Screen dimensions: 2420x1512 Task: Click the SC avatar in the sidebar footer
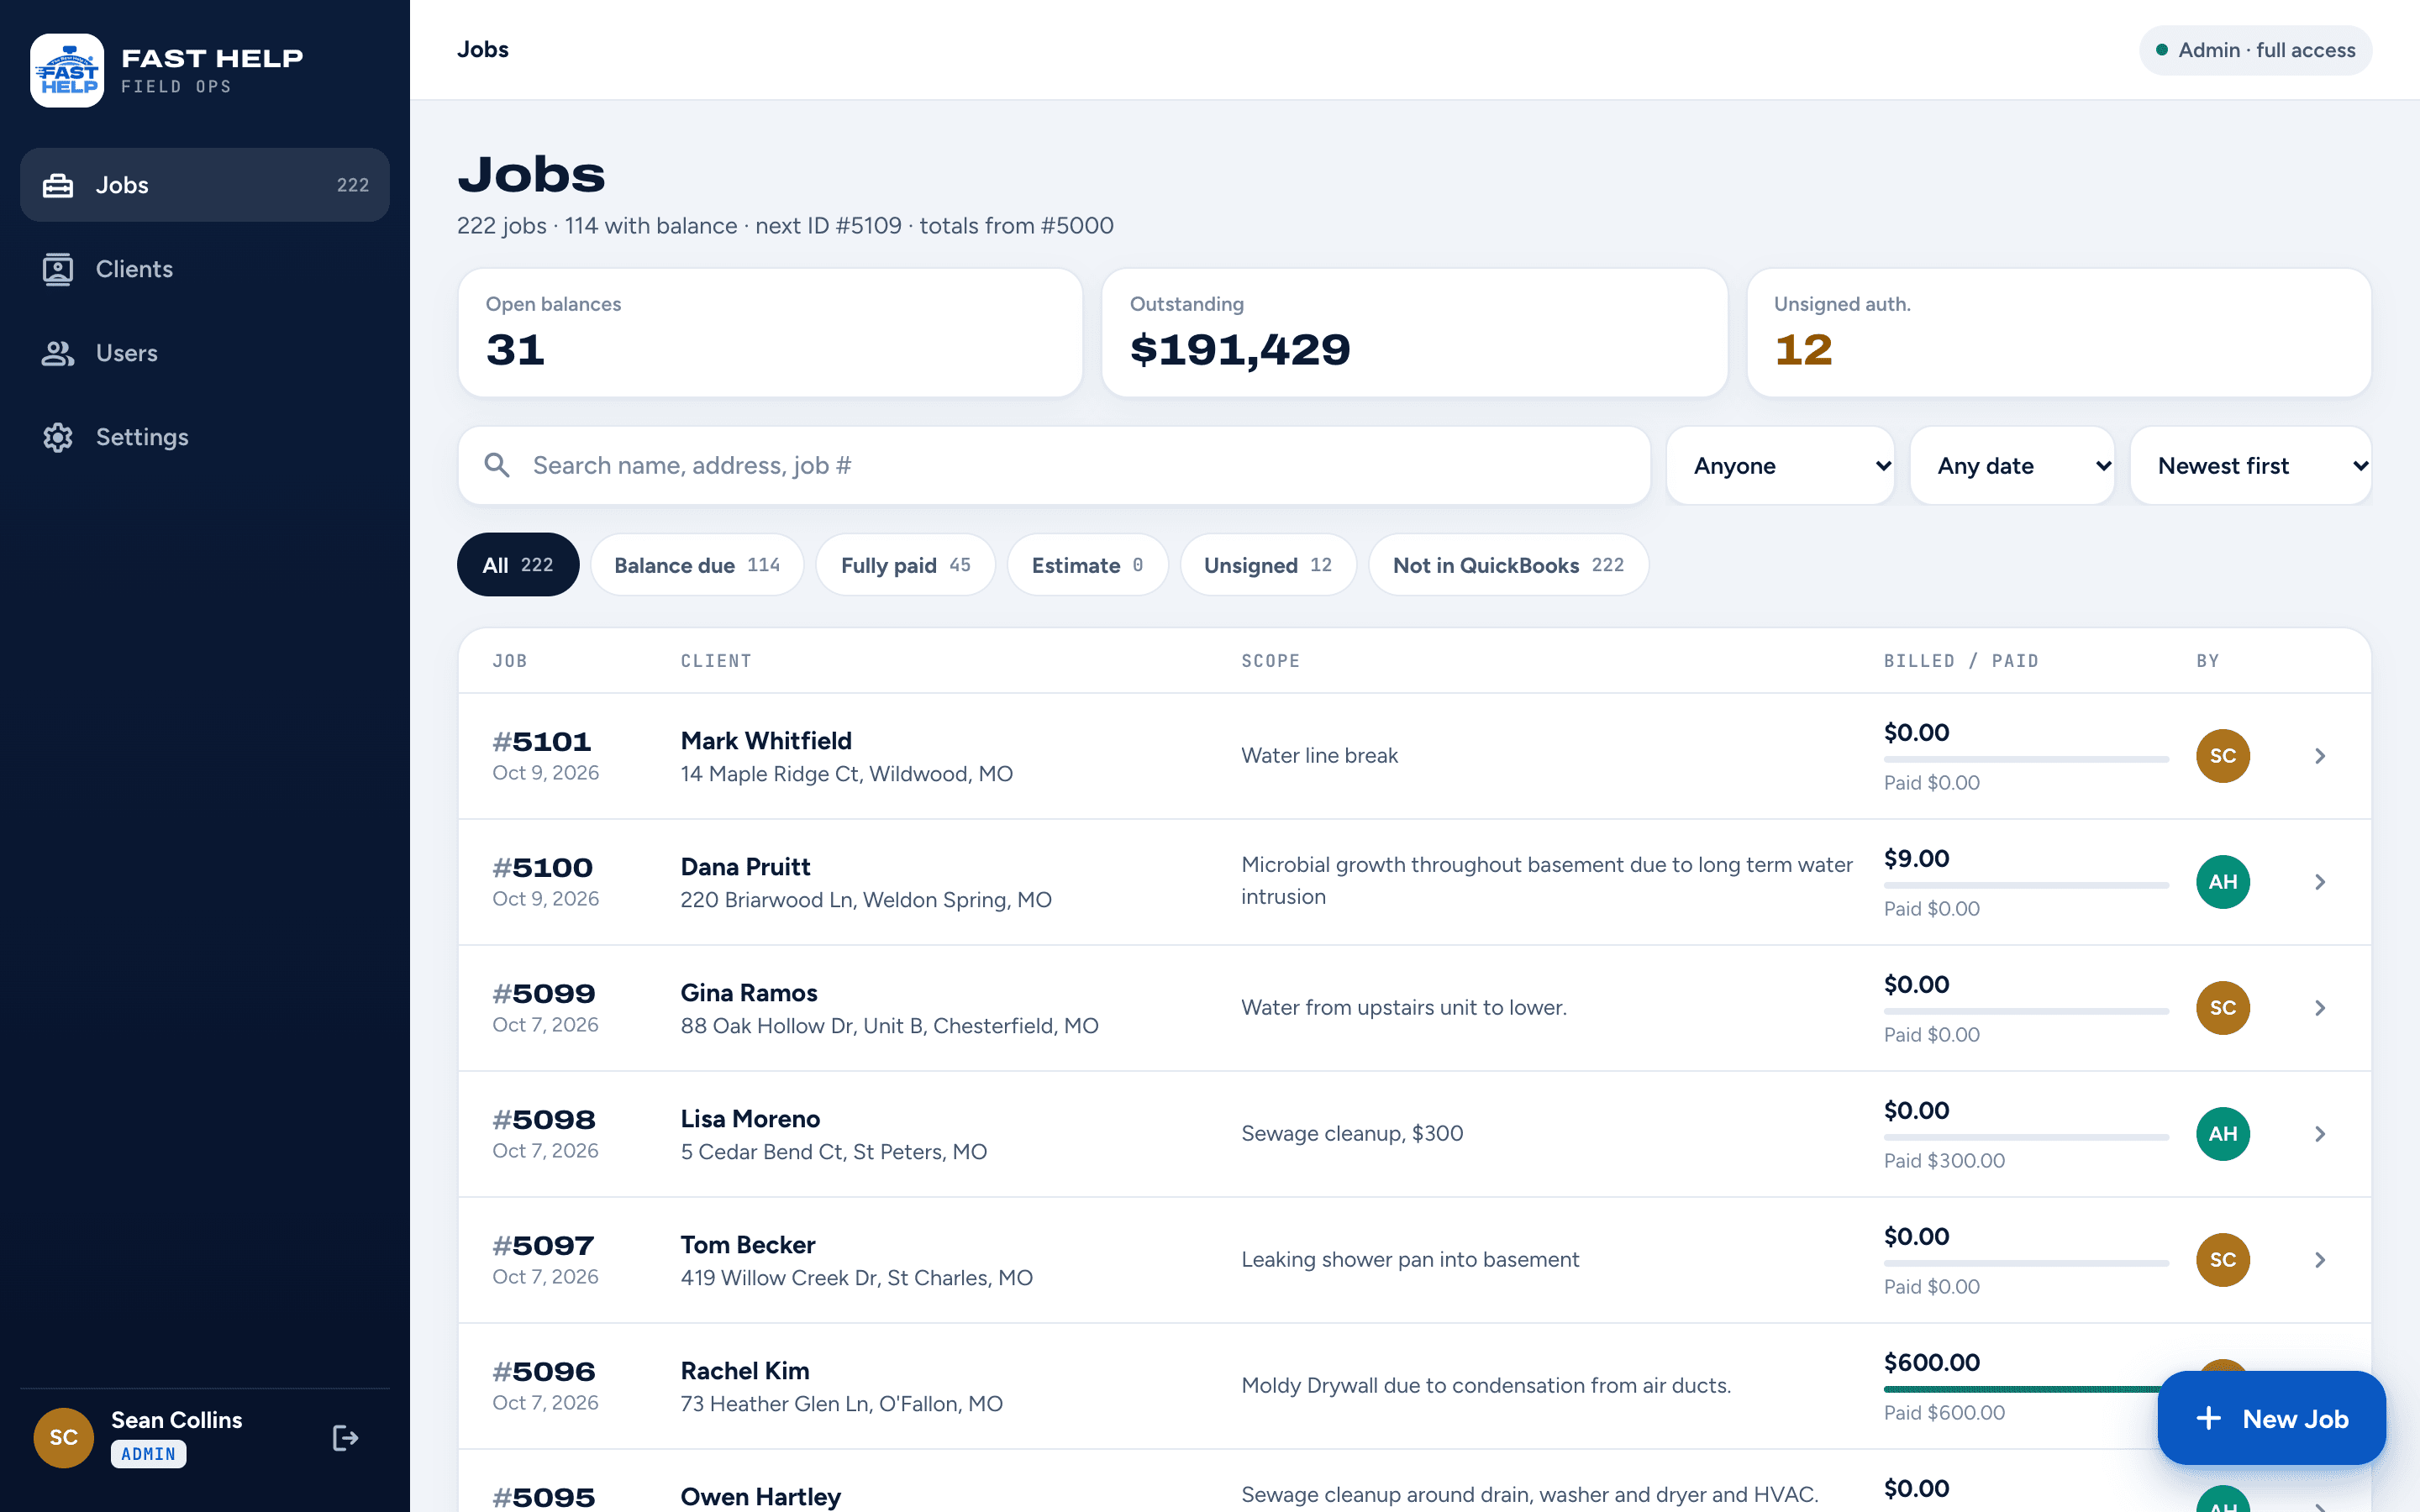tap(64, 1438)
